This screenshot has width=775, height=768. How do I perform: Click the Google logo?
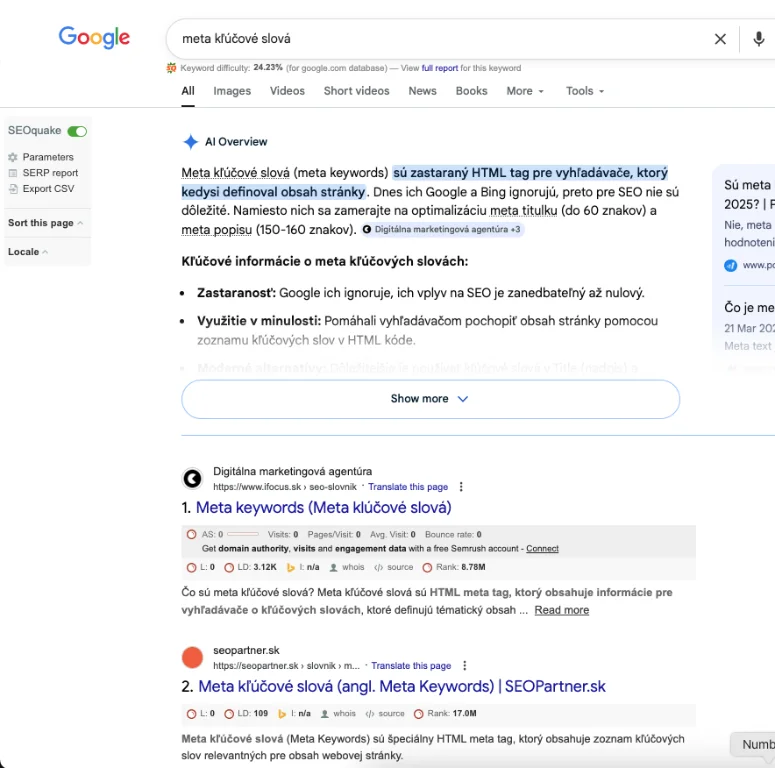pos(94,38)
